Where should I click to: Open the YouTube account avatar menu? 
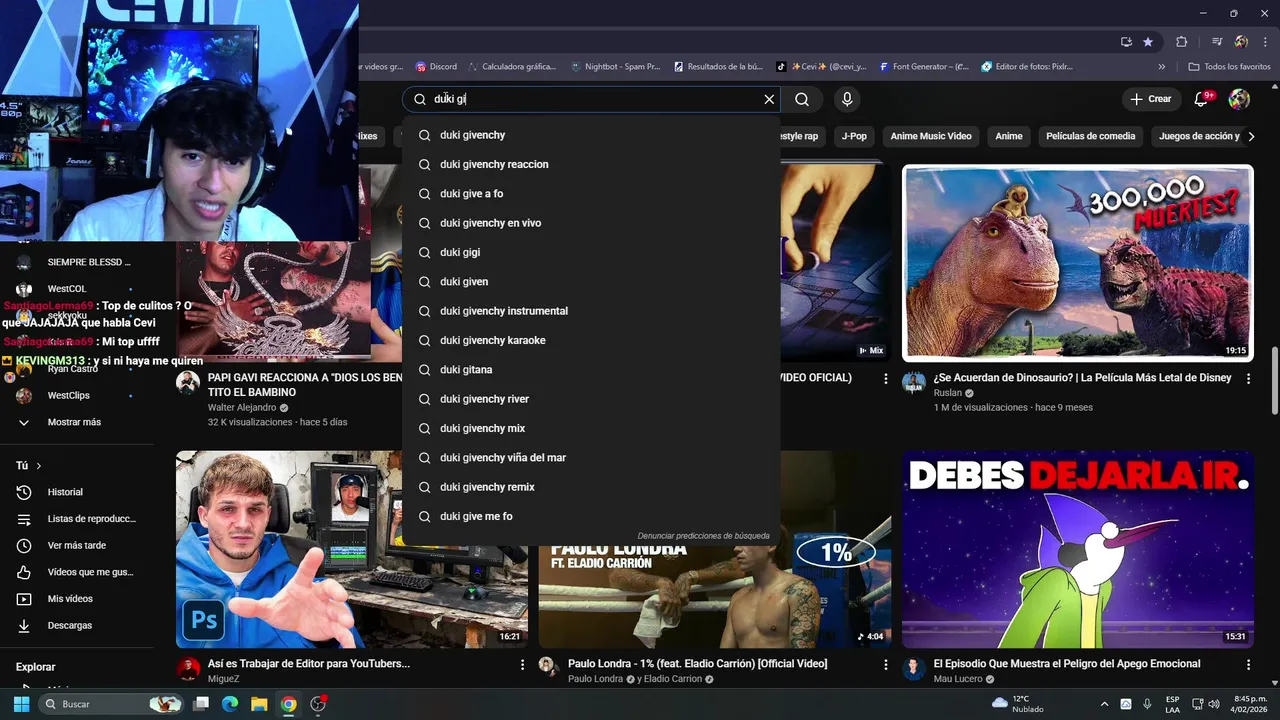click(x=1239, y=99)
